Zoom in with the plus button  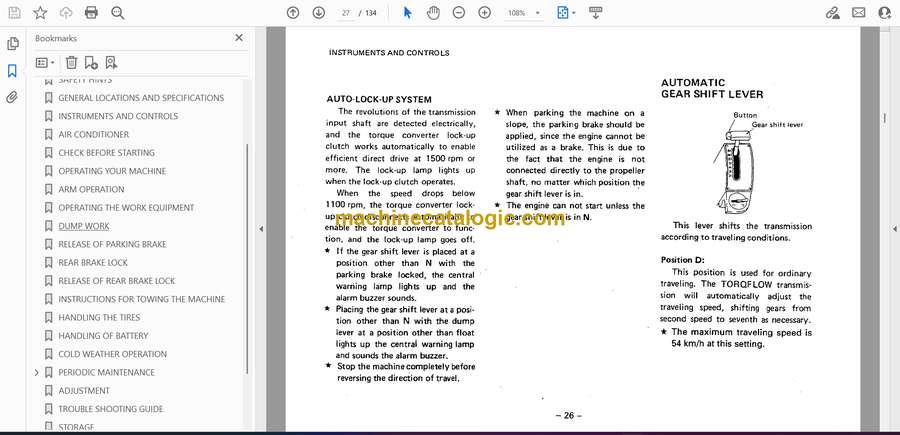[x=484, y=13]
